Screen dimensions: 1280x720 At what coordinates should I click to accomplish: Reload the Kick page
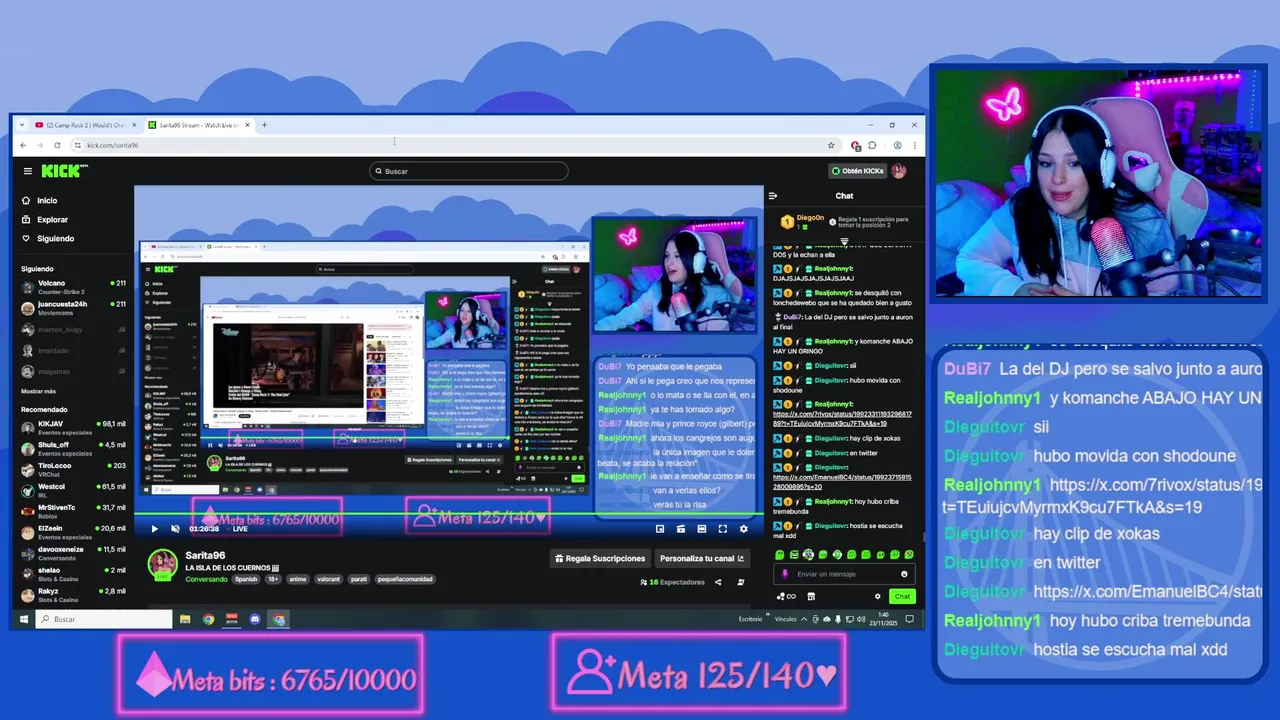coord(57,145)
